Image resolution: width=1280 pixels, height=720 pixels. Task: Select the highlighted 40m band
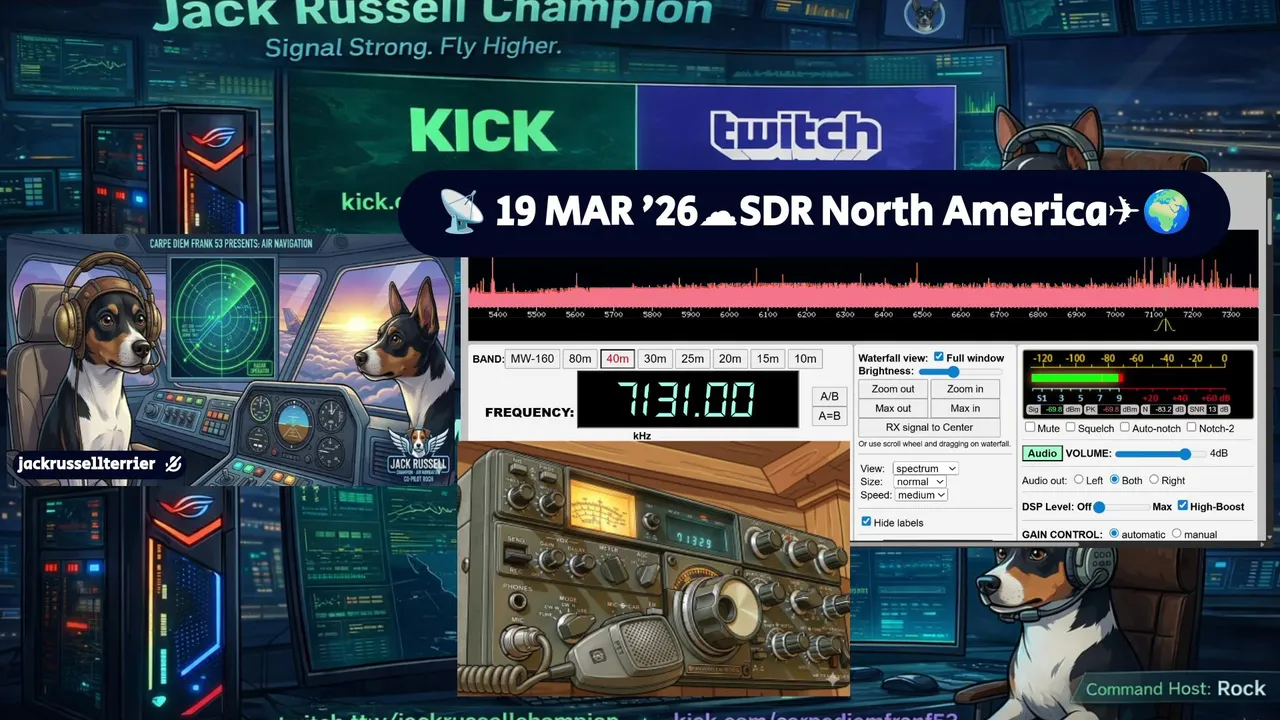[618, 359]
